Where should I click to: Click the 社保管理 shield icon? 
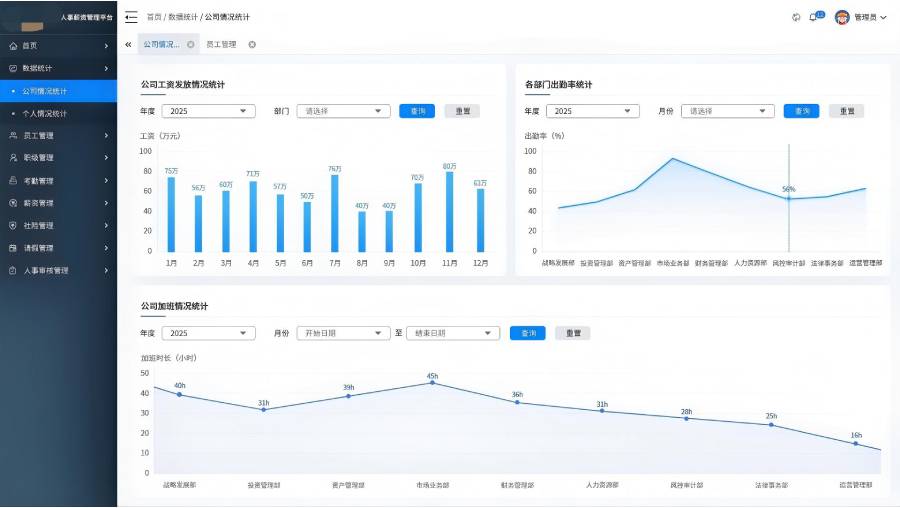pyautogui.click(x=13, y=226)
